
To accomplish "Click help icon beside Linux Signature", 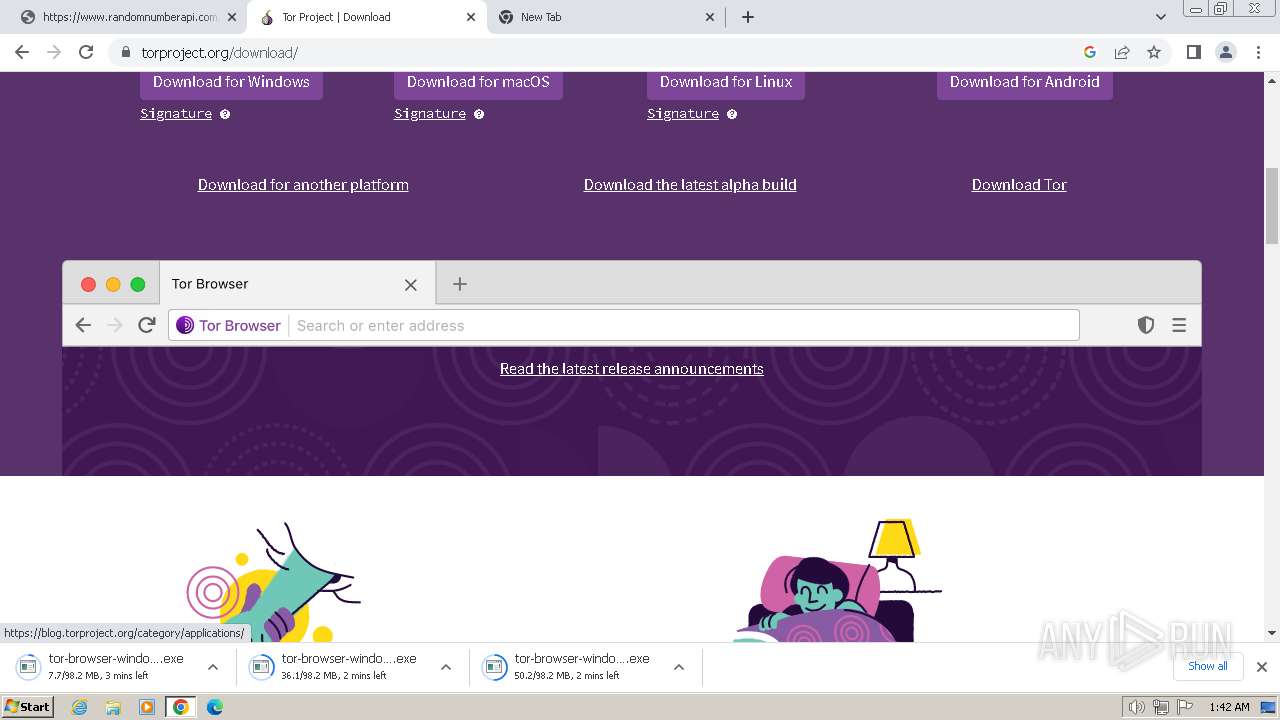I will point(732,114).
